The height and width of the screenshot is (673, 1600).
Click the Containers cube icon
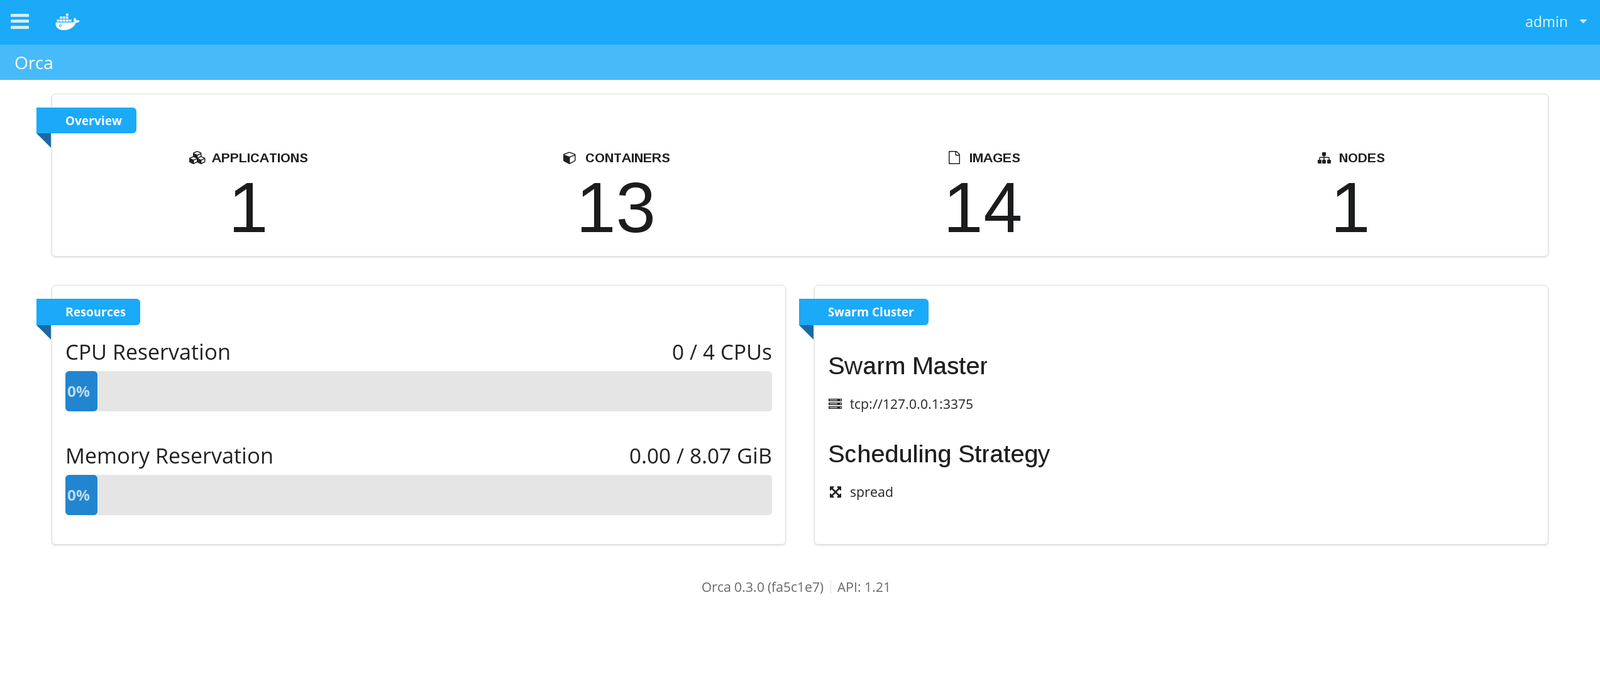tap(570, 158)
